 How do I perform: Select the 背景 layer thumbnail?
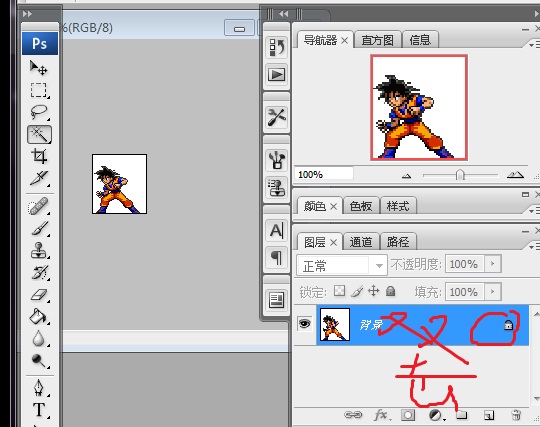[335, 324]
